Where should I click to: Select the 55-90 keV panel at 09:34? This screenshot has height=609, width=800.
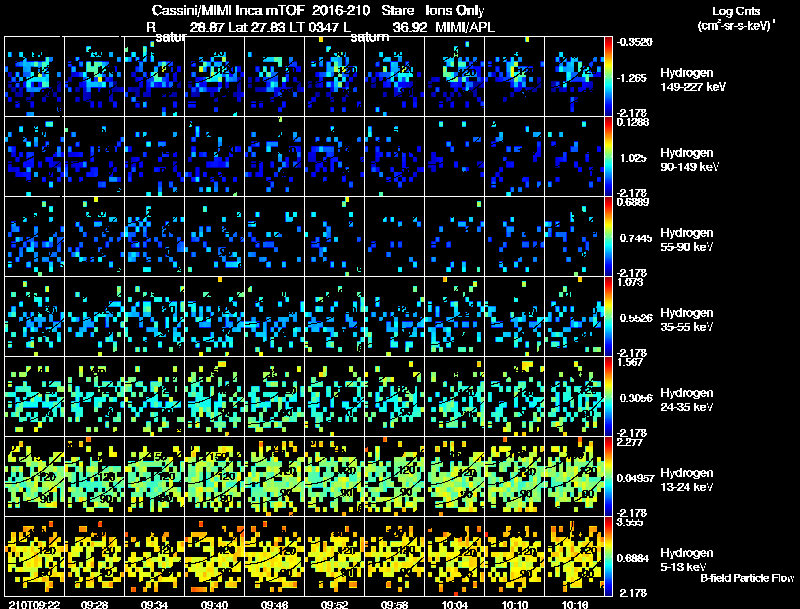tap(155, 236)
